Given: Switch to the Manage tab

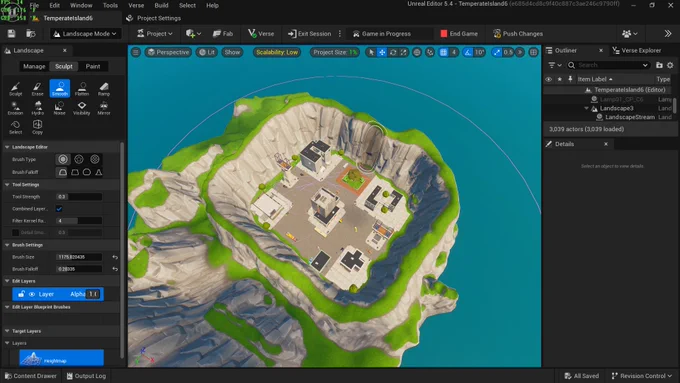Looking at the screenshot, I should [34, 66].
